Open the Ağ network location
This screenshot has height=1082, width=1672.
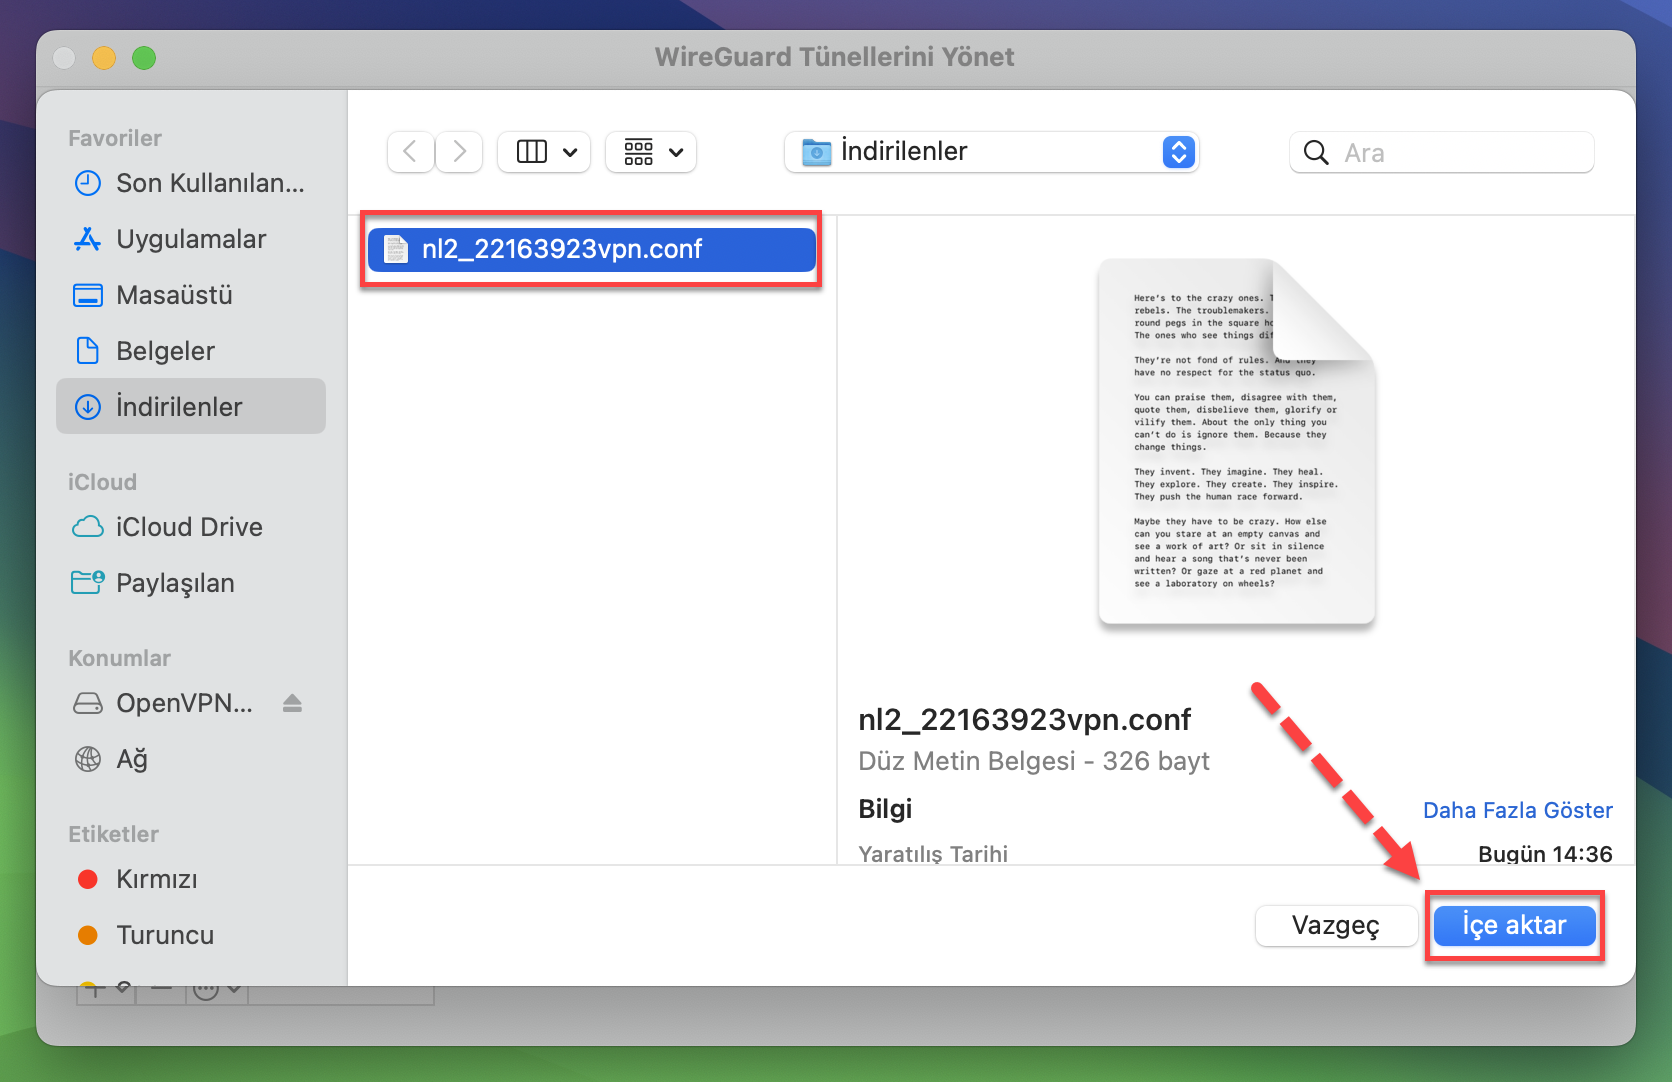[x=131, y=759]
